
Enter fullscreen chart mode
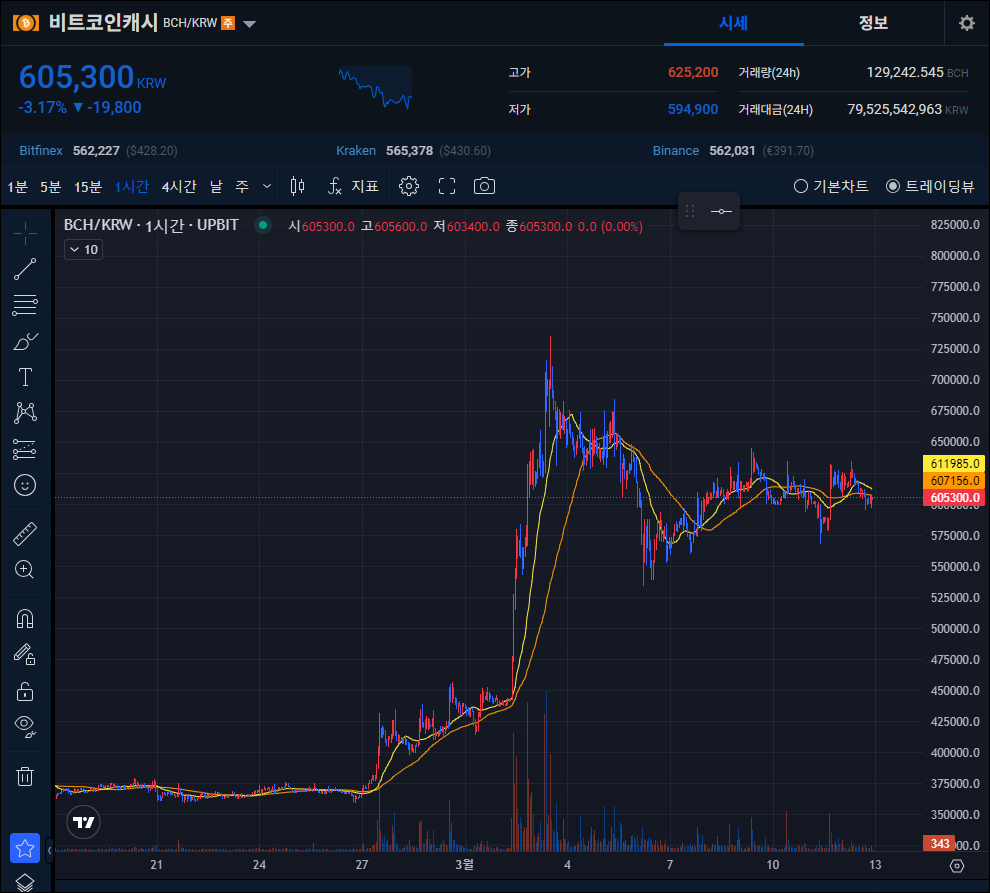[x=446, y=186]
